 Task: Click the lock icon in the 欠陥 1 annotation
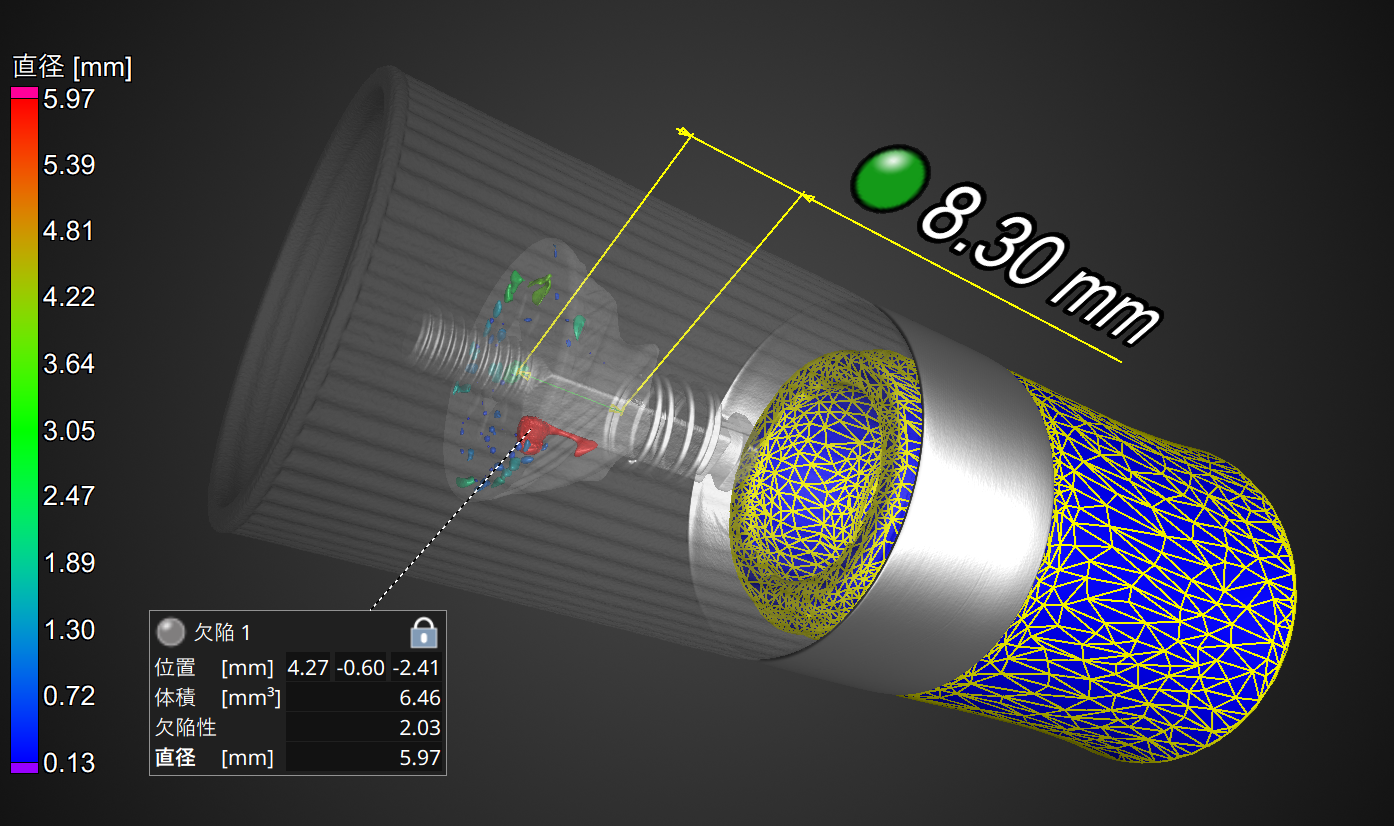(x=424, y=632)
